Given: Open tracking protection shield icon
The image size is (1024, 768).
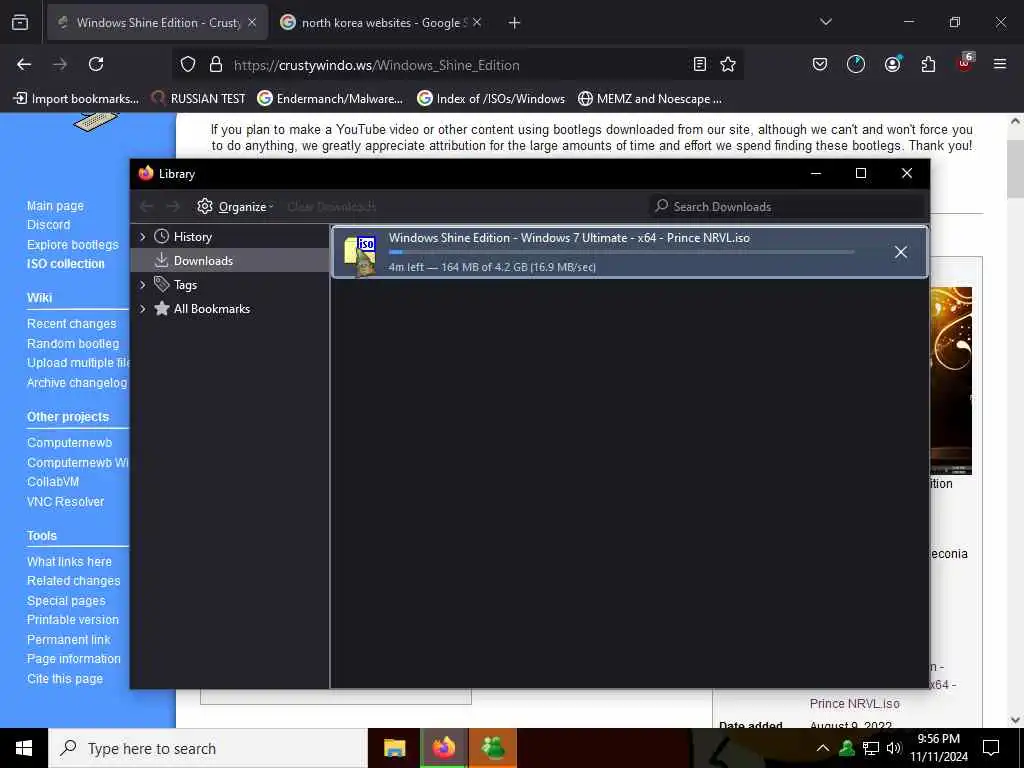Looking at the screenshot, I should click(x=188, y=65).
